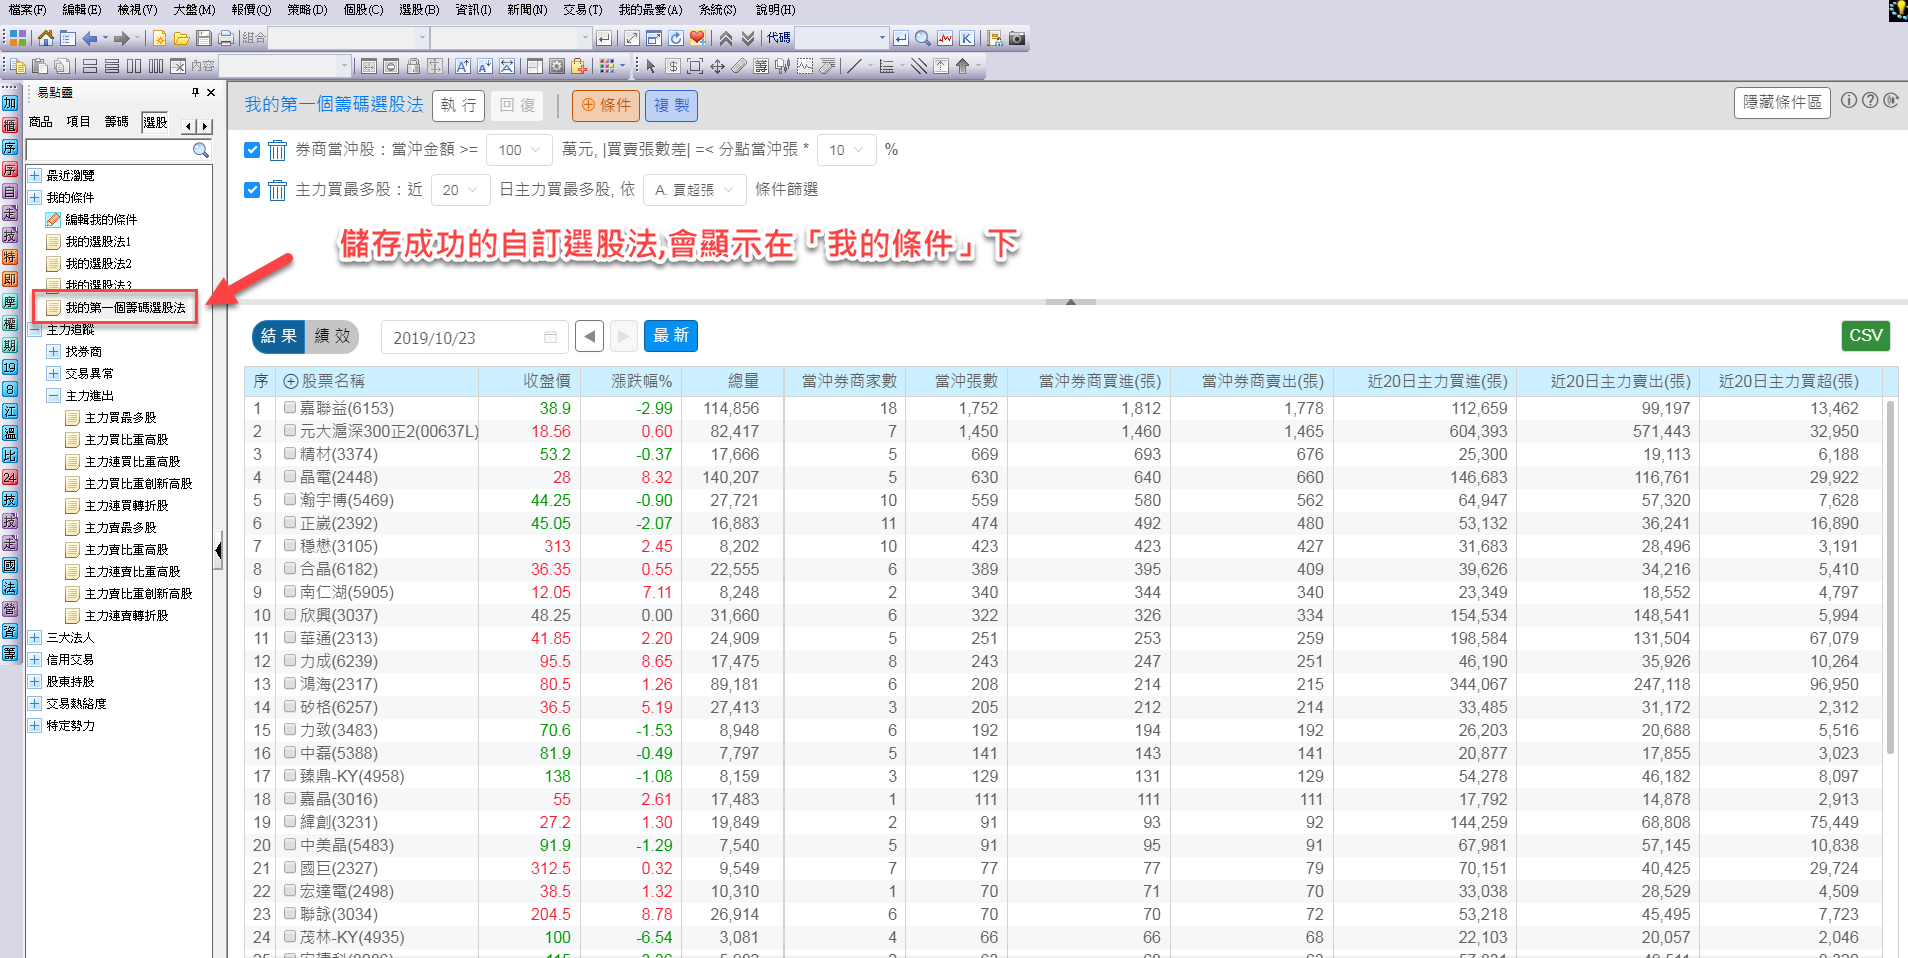The height and width of the screenshot is (958, 1908).
Task: Expand the 三大法人 tree node
Action: pos(35,638)
